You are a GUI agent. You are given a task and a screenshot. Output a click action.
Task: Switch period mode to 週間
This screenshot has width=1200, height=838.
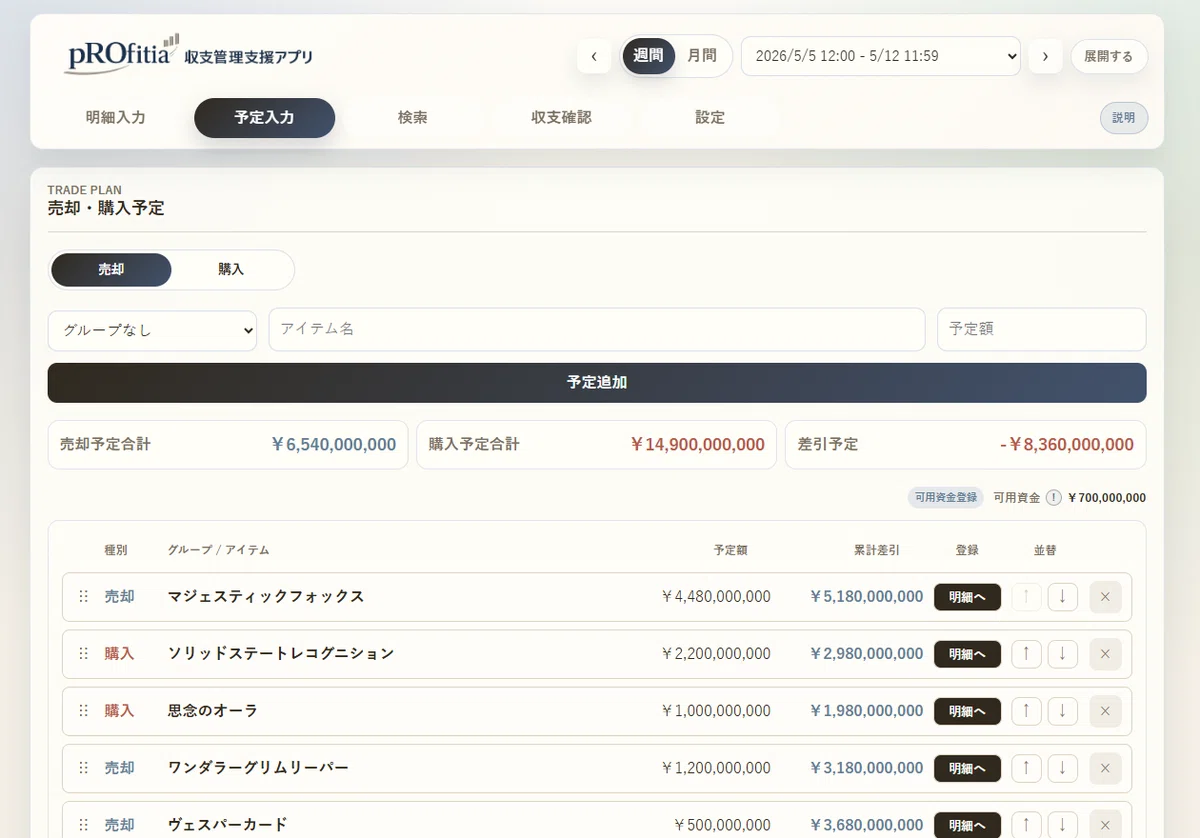pos(648,56)
